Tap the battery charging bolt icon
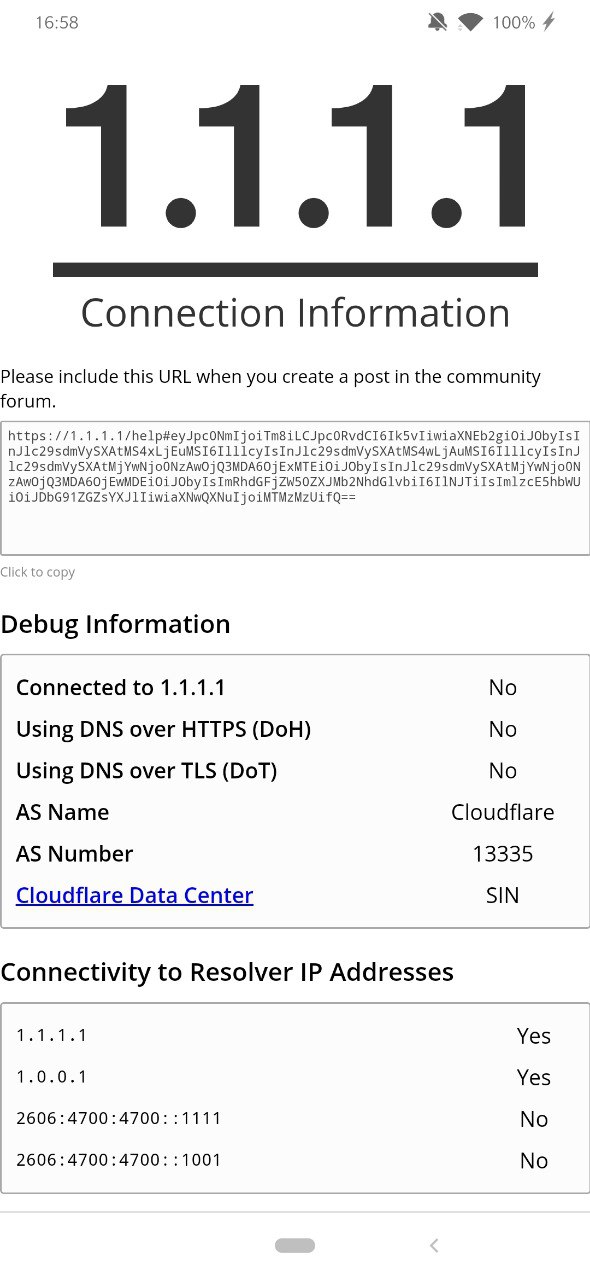This screenshot has height=1280, width=590. tap(548, 22)
